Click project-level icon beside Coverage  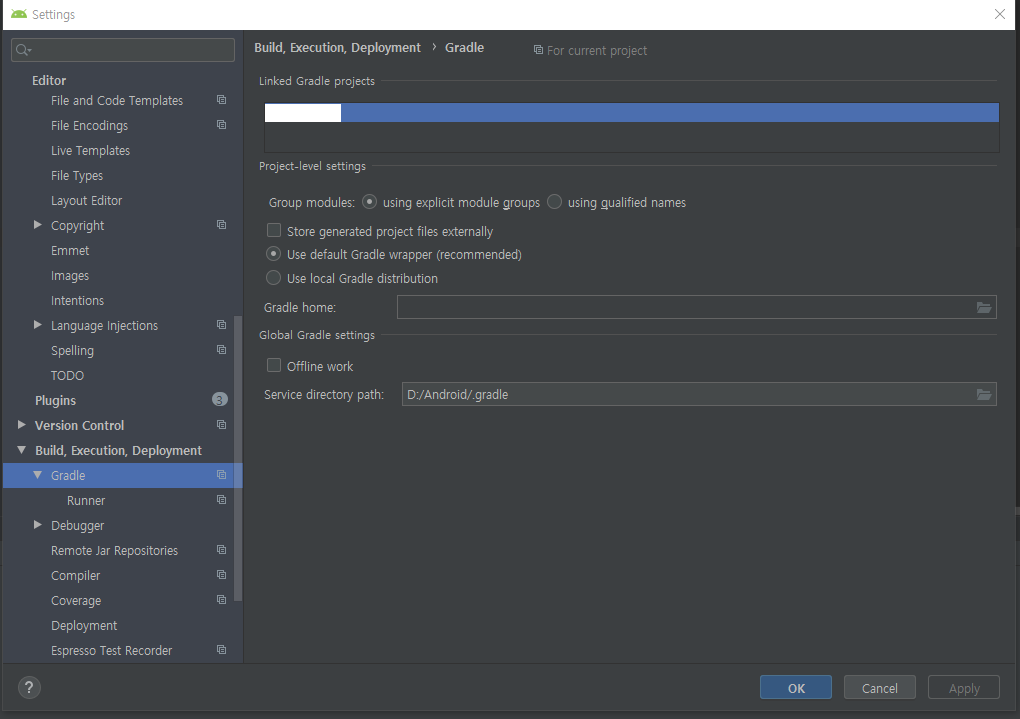(x=221, y=599)
